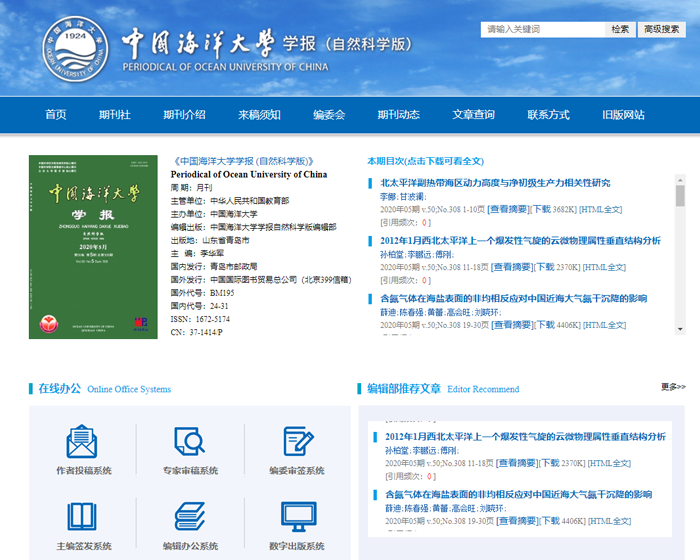View abstract for pages 19-30 in editor recommend
Image resolution: width=700 pixels, height=560 pixels.
(517, 521)
